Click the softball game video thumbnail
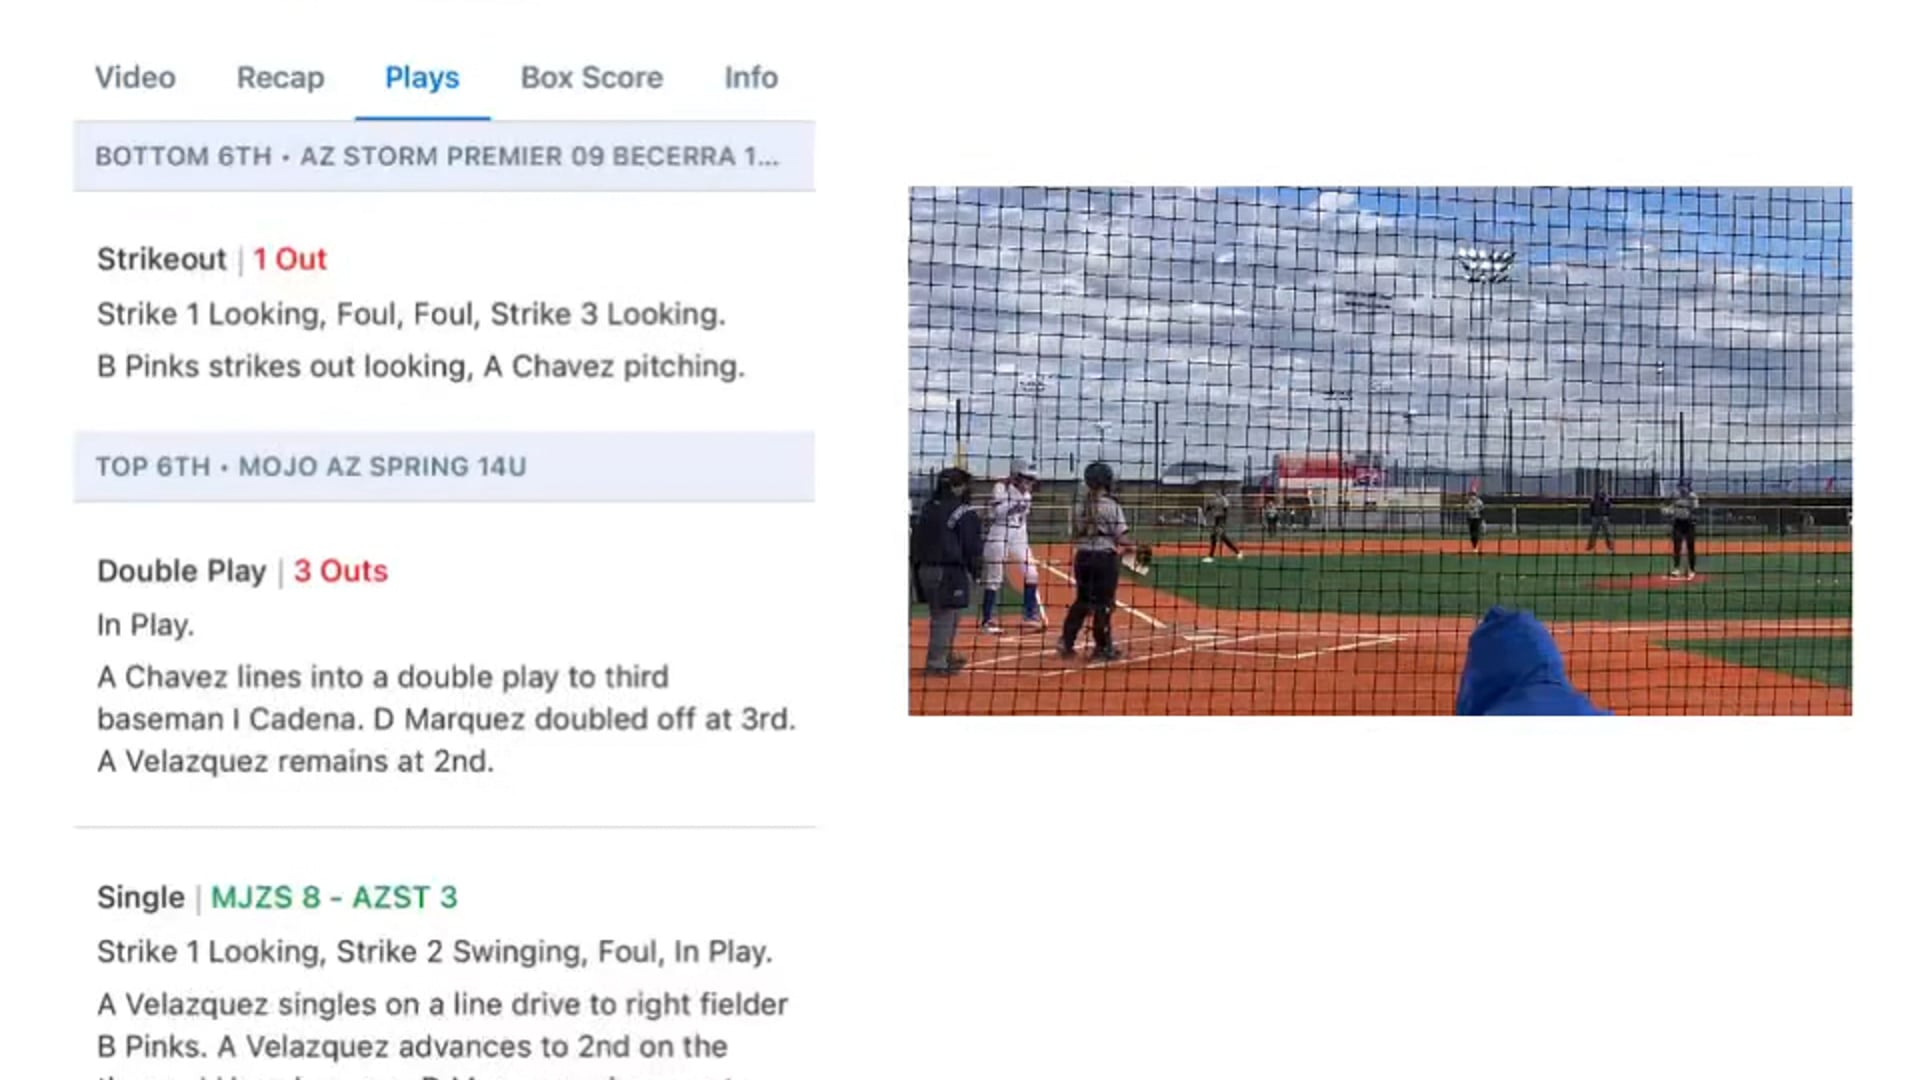This screenshot has width=1920, height=1080. coord(1380,451)
